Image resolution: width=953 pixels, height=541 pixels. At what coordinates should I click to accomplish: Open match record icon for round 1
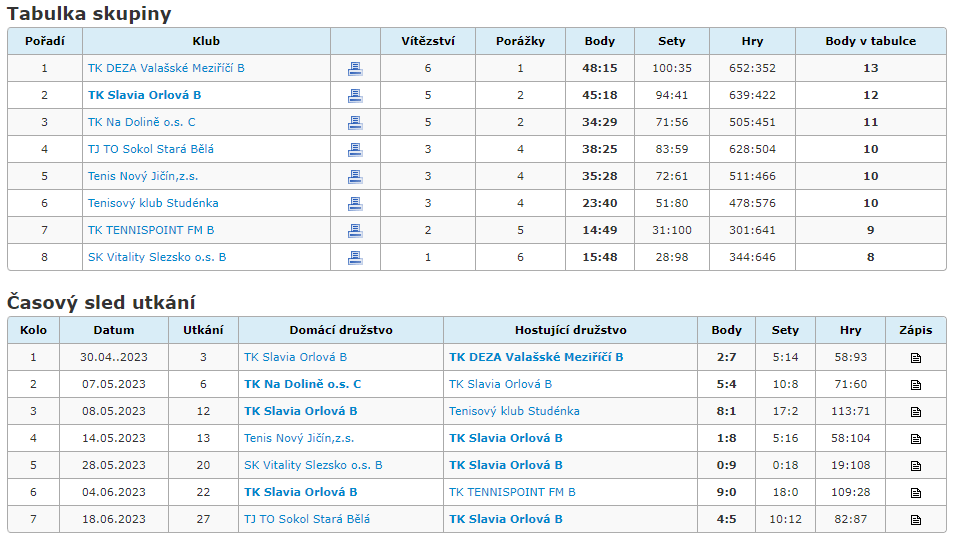[916, 358]
